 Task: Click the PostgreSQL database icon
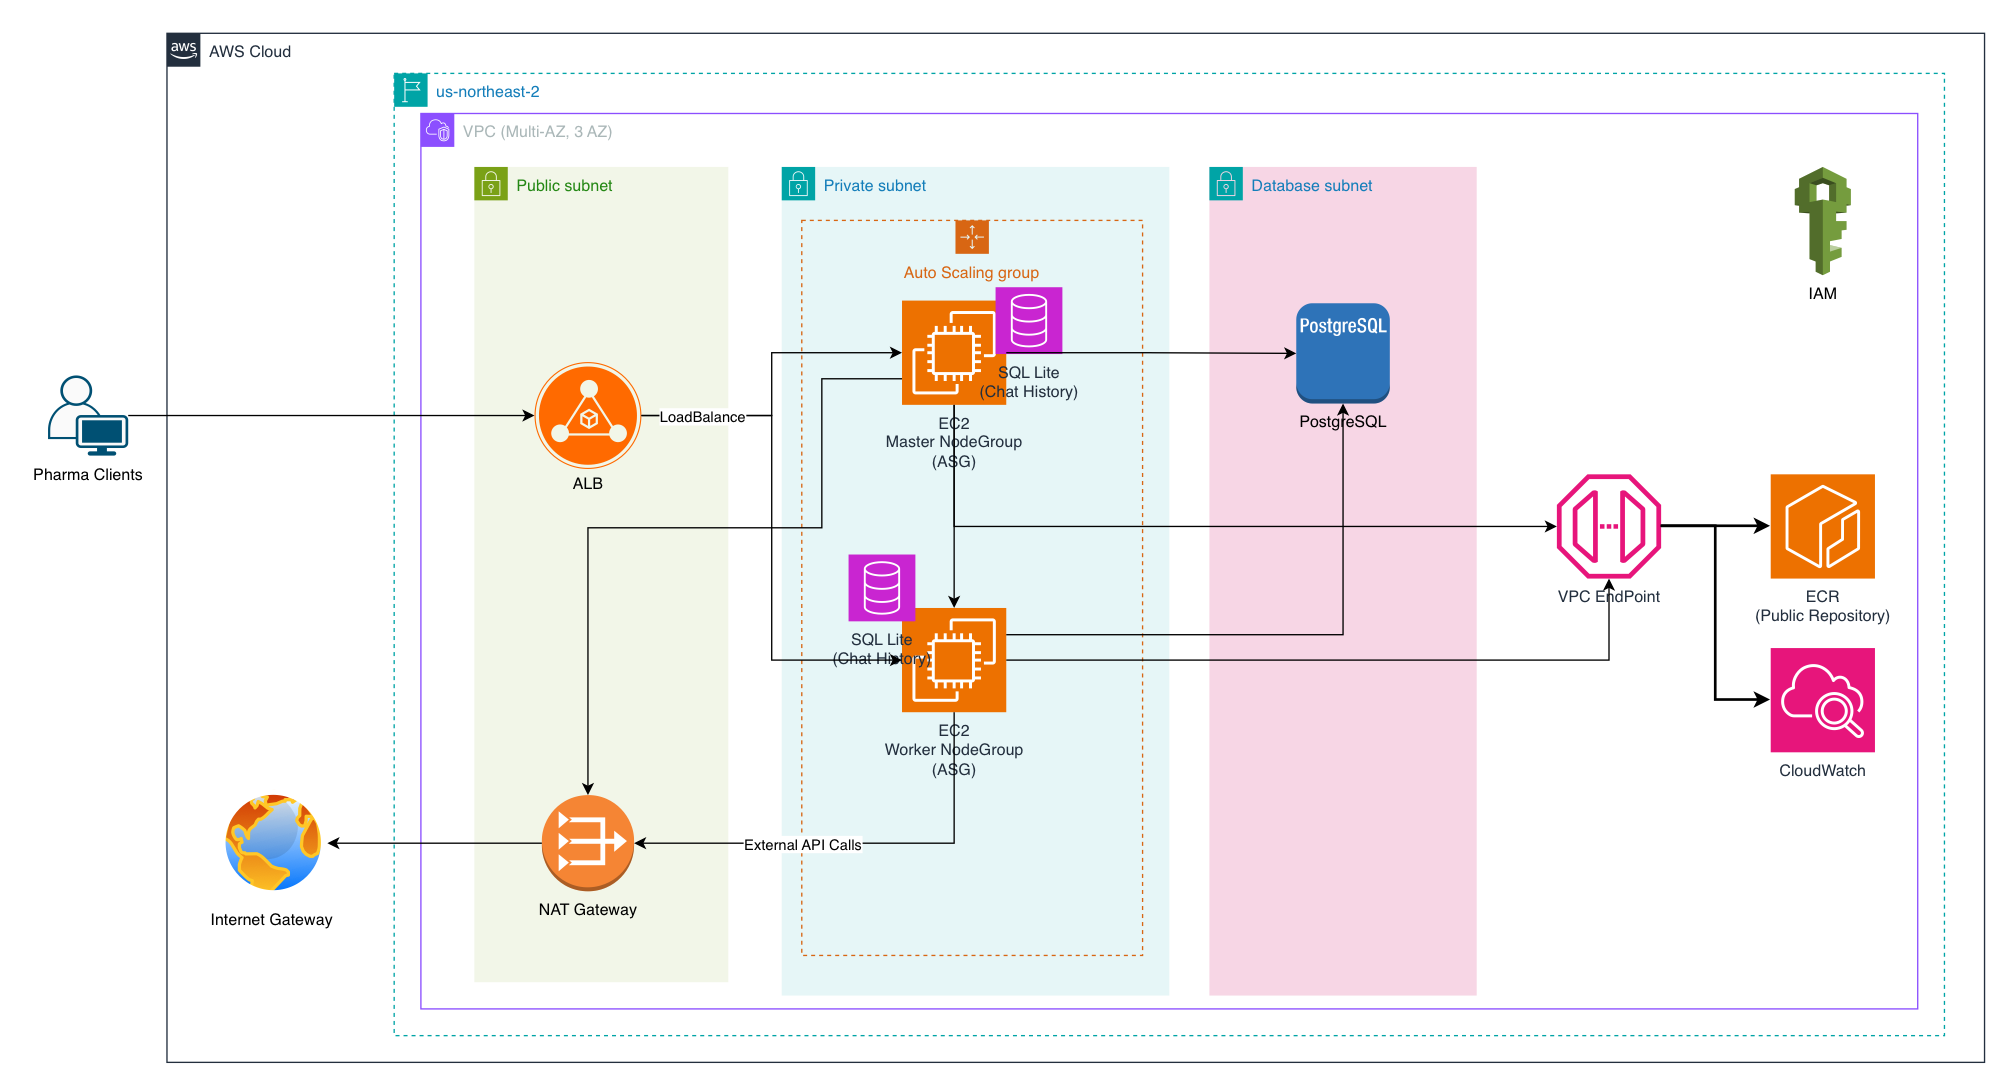pyautogui.click(x=1343, y=353)
